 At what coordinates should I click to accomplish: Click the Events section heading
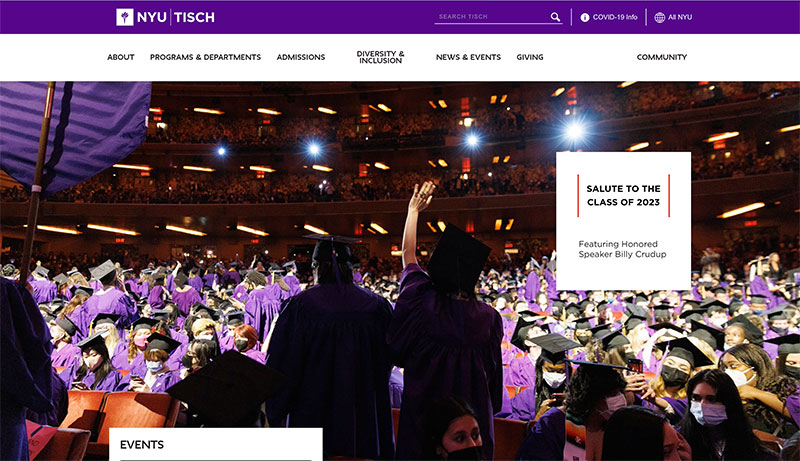point(142,445)
